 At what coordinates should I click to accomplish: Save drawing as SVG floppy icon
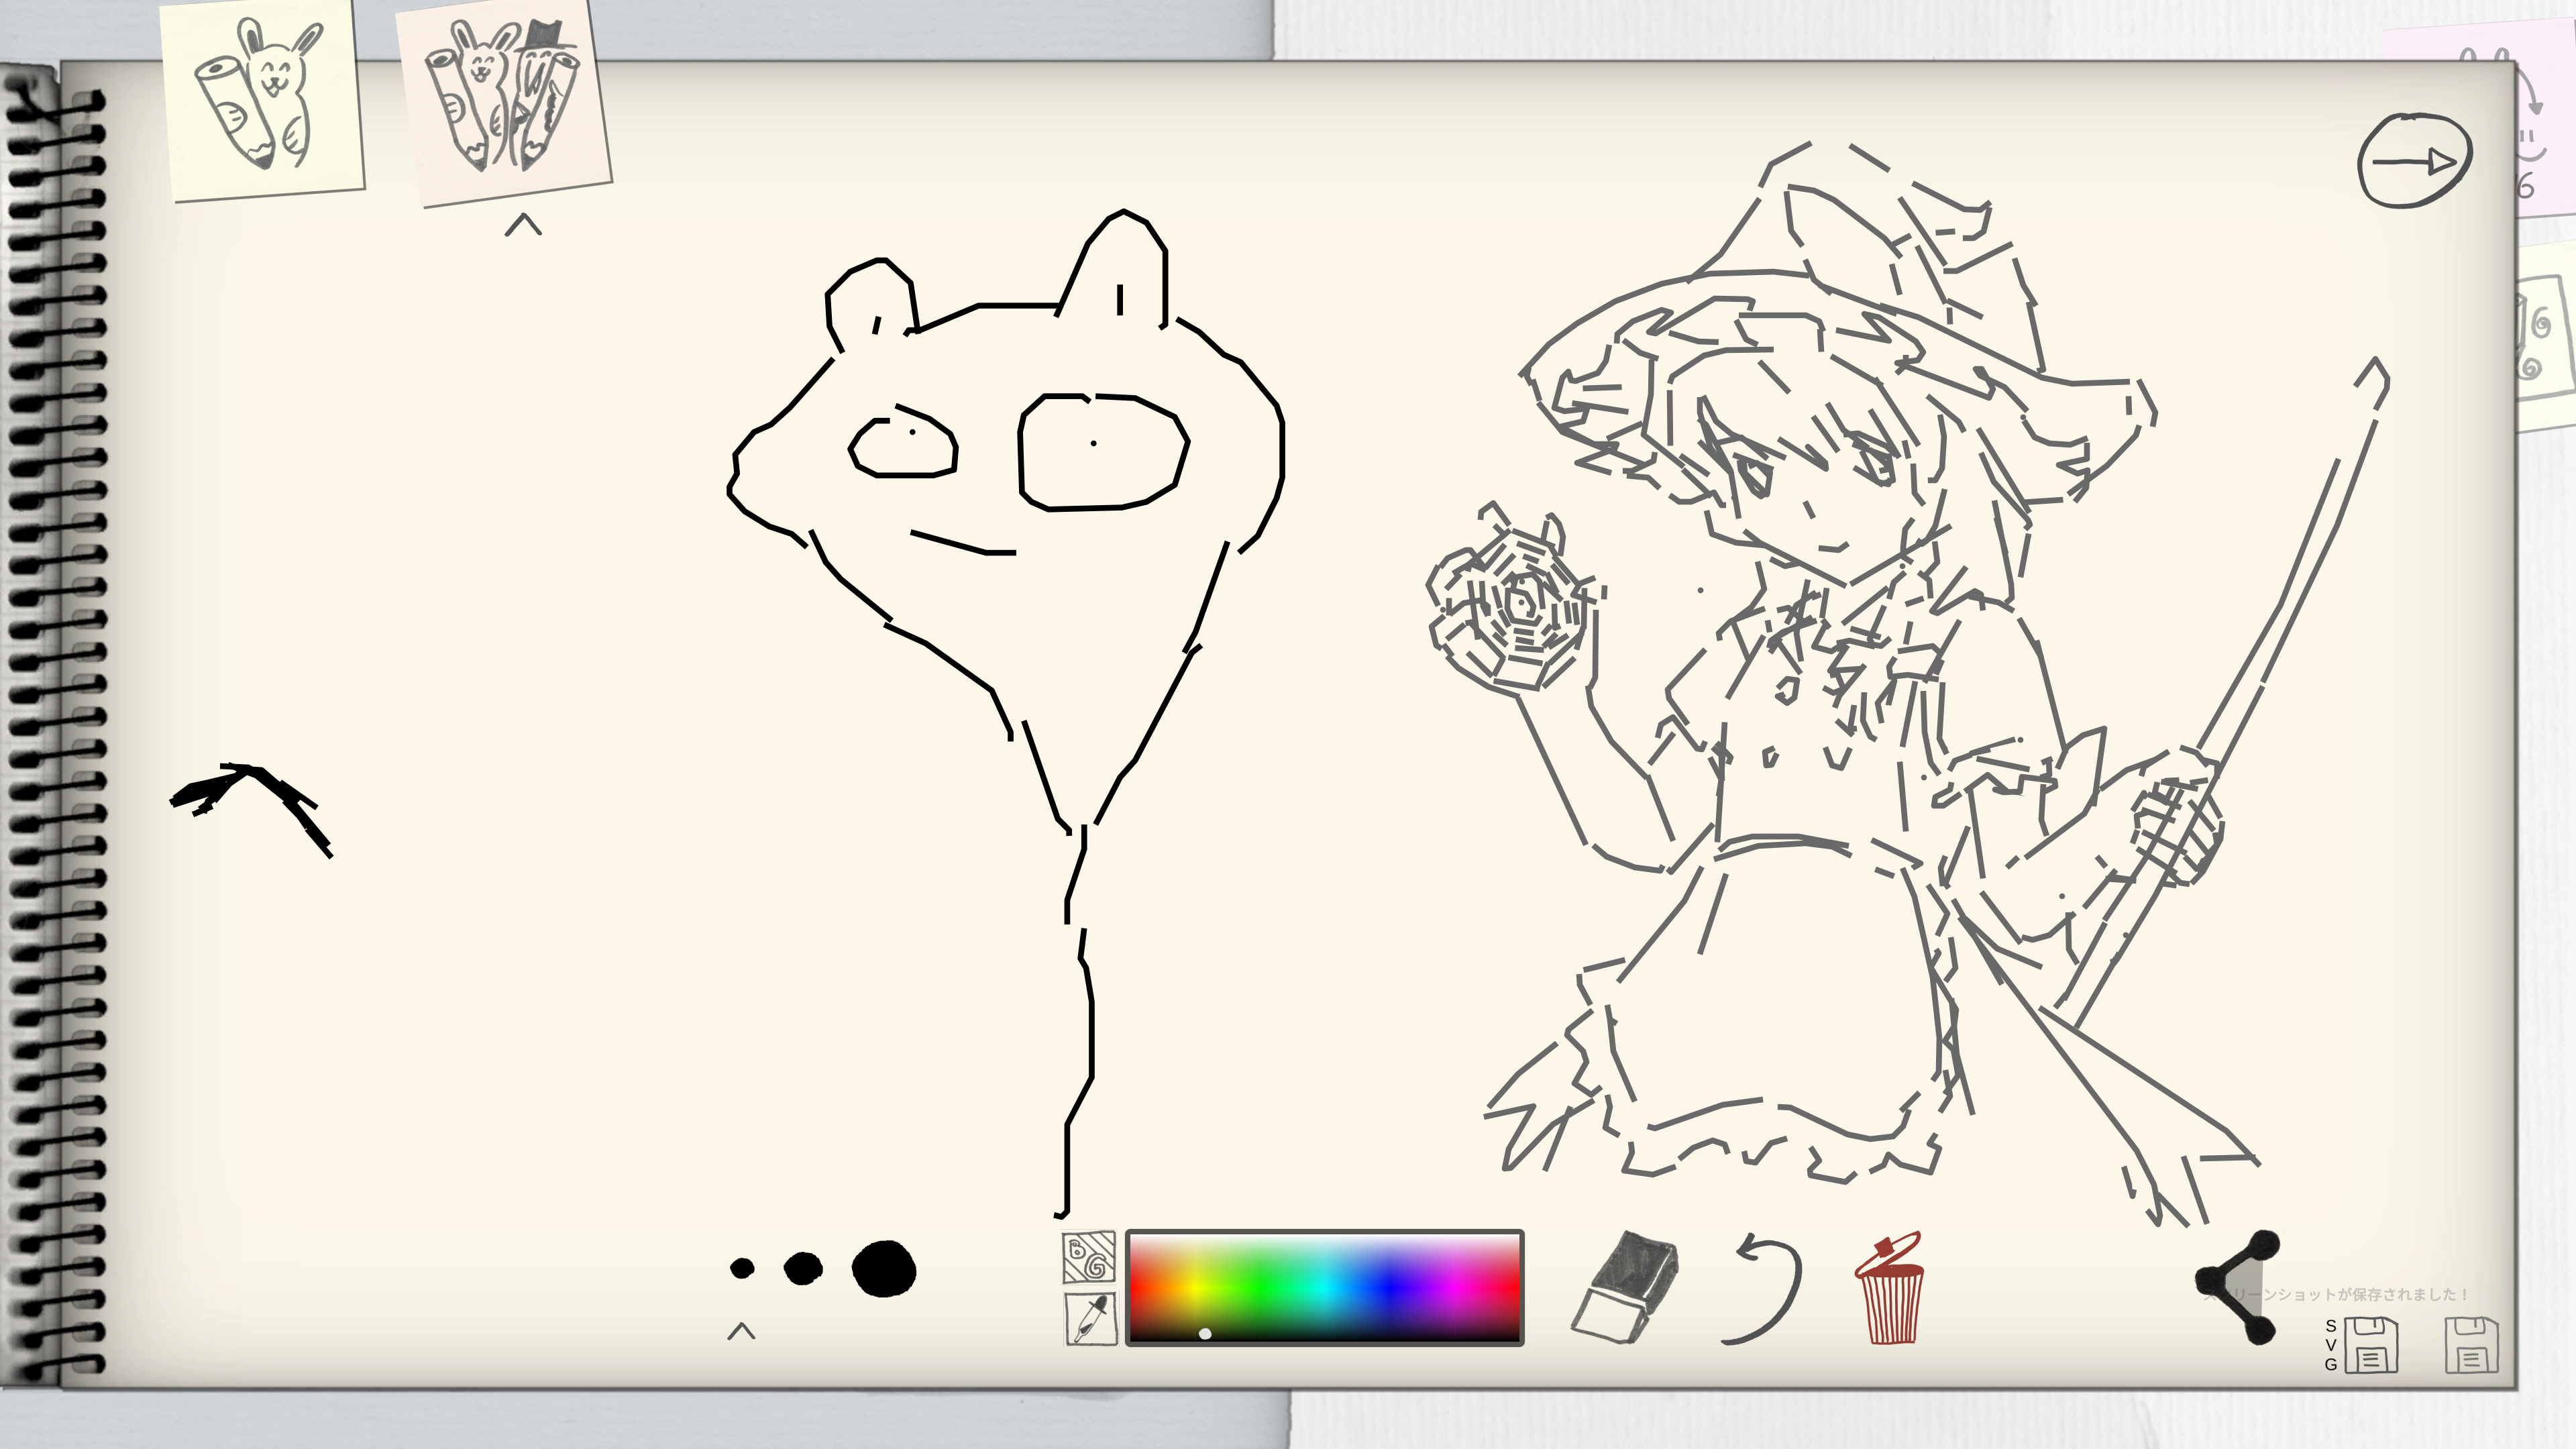(x=2371, y=1346)
